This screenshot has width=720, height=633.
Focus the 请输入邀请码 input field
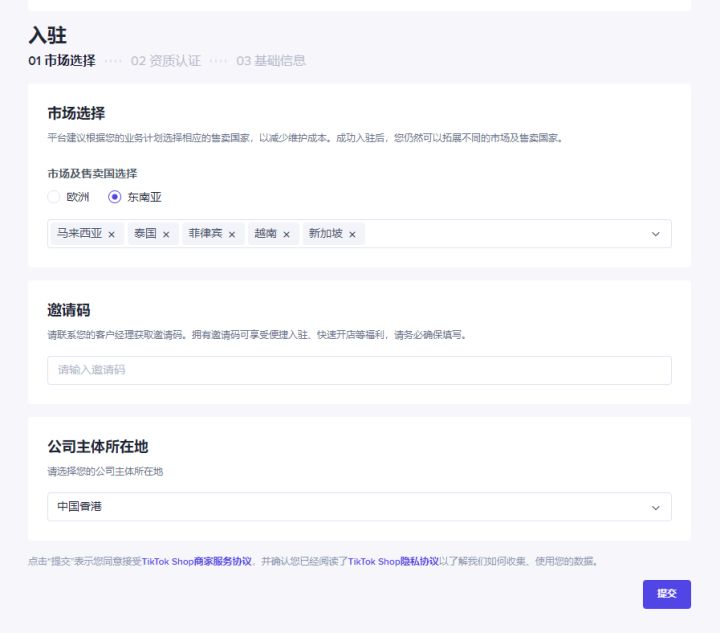[359, 370]
